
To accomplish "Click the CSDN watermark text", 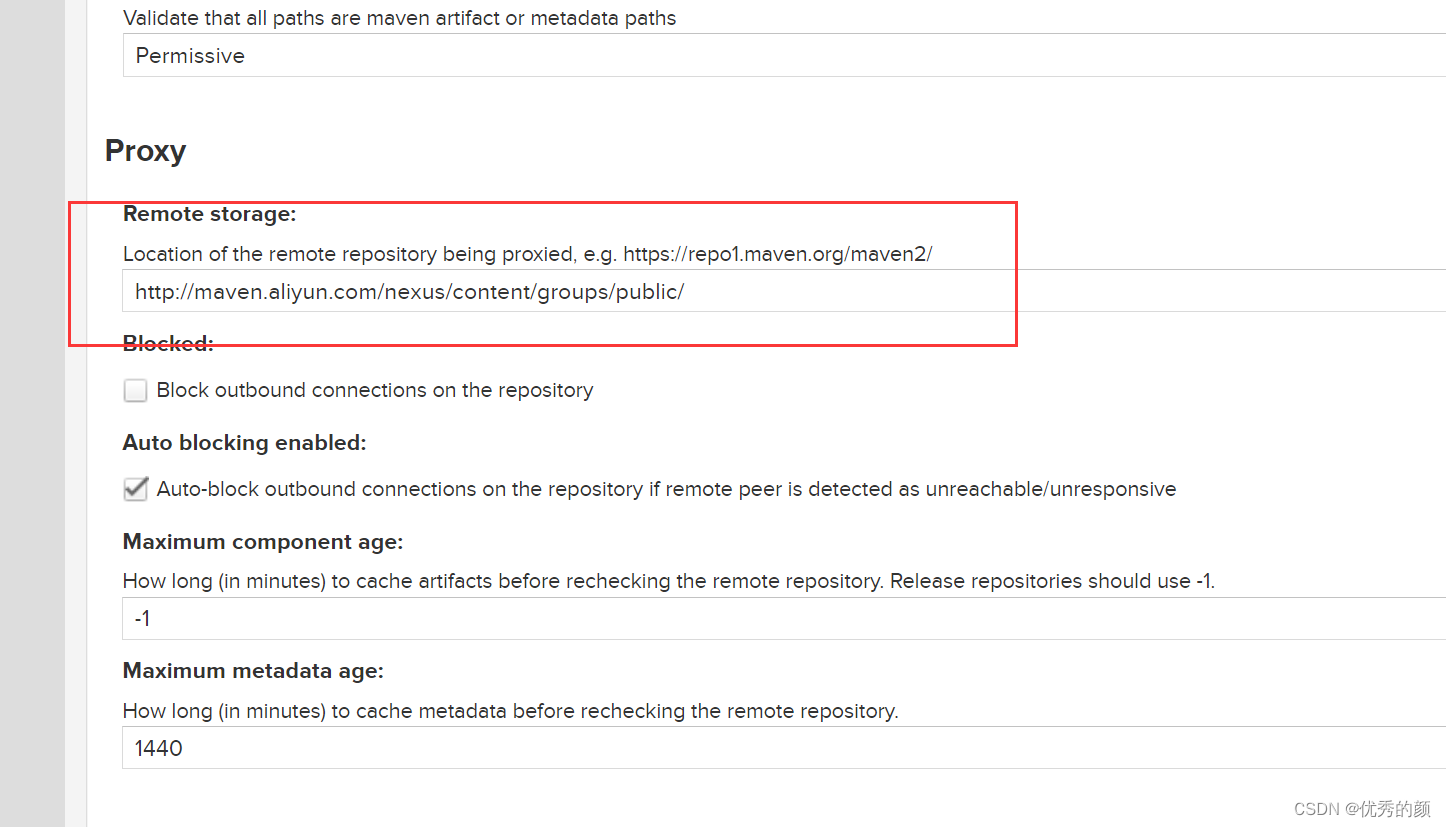I will [x=1362, y=808].
